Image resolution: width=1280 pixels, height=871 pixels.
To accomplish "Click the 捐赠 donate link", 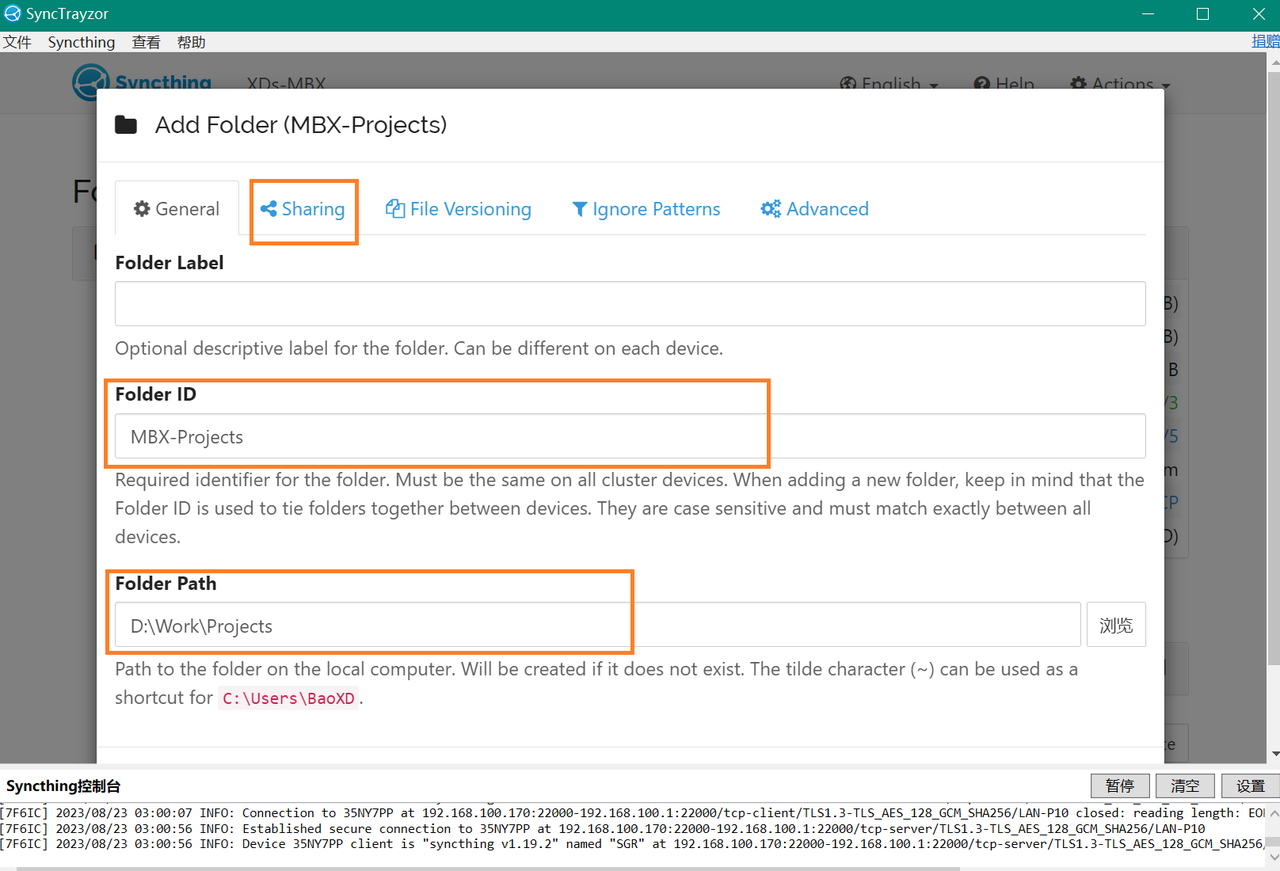I will pyautogui.click(x=1265, y=41).
